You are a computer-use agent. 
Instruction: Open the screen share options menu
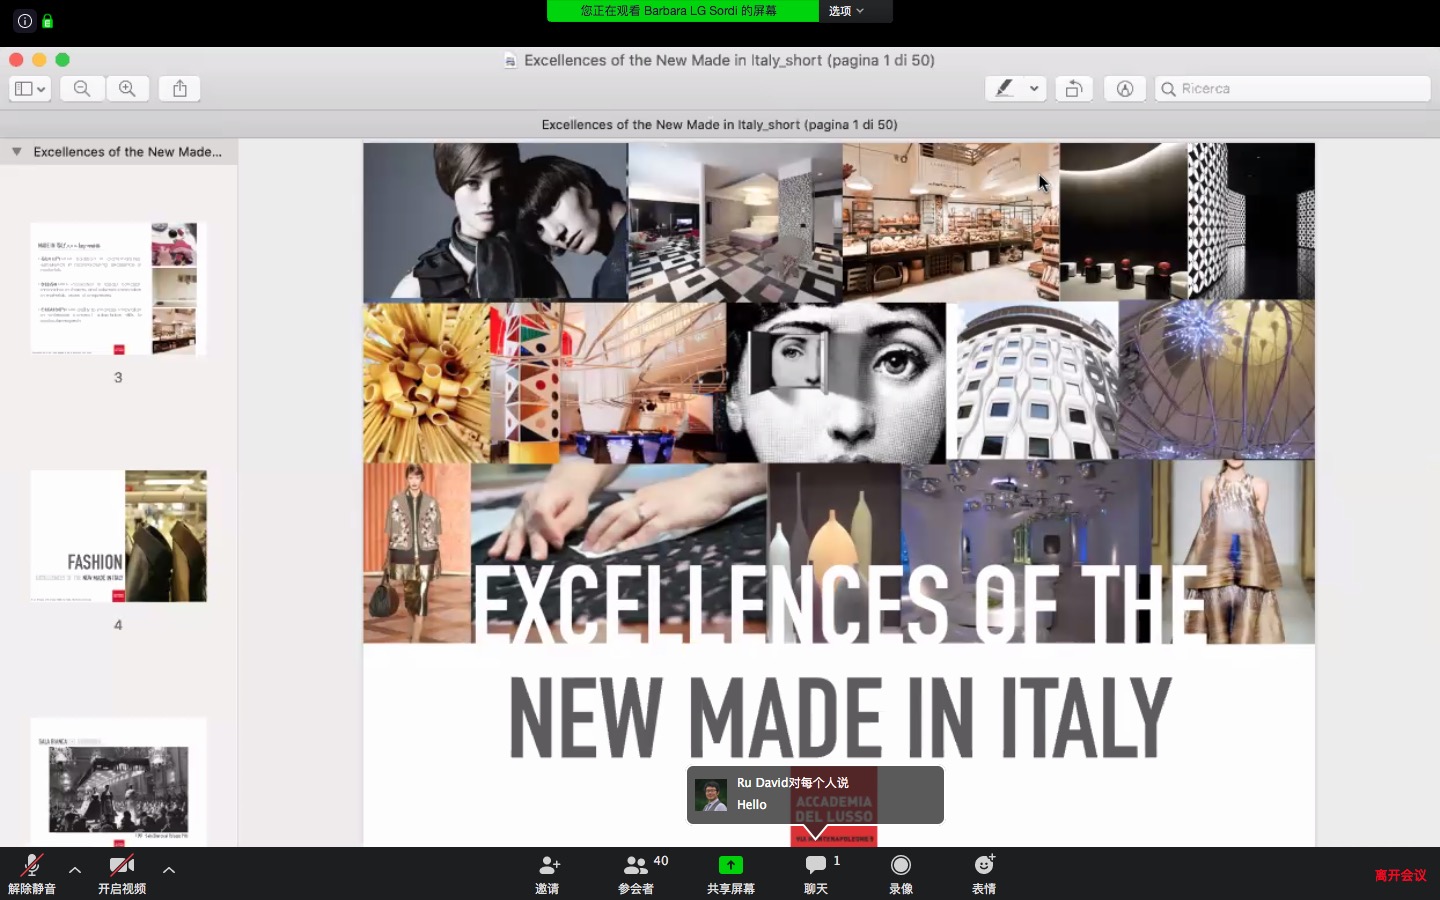[x=846, y=11]
